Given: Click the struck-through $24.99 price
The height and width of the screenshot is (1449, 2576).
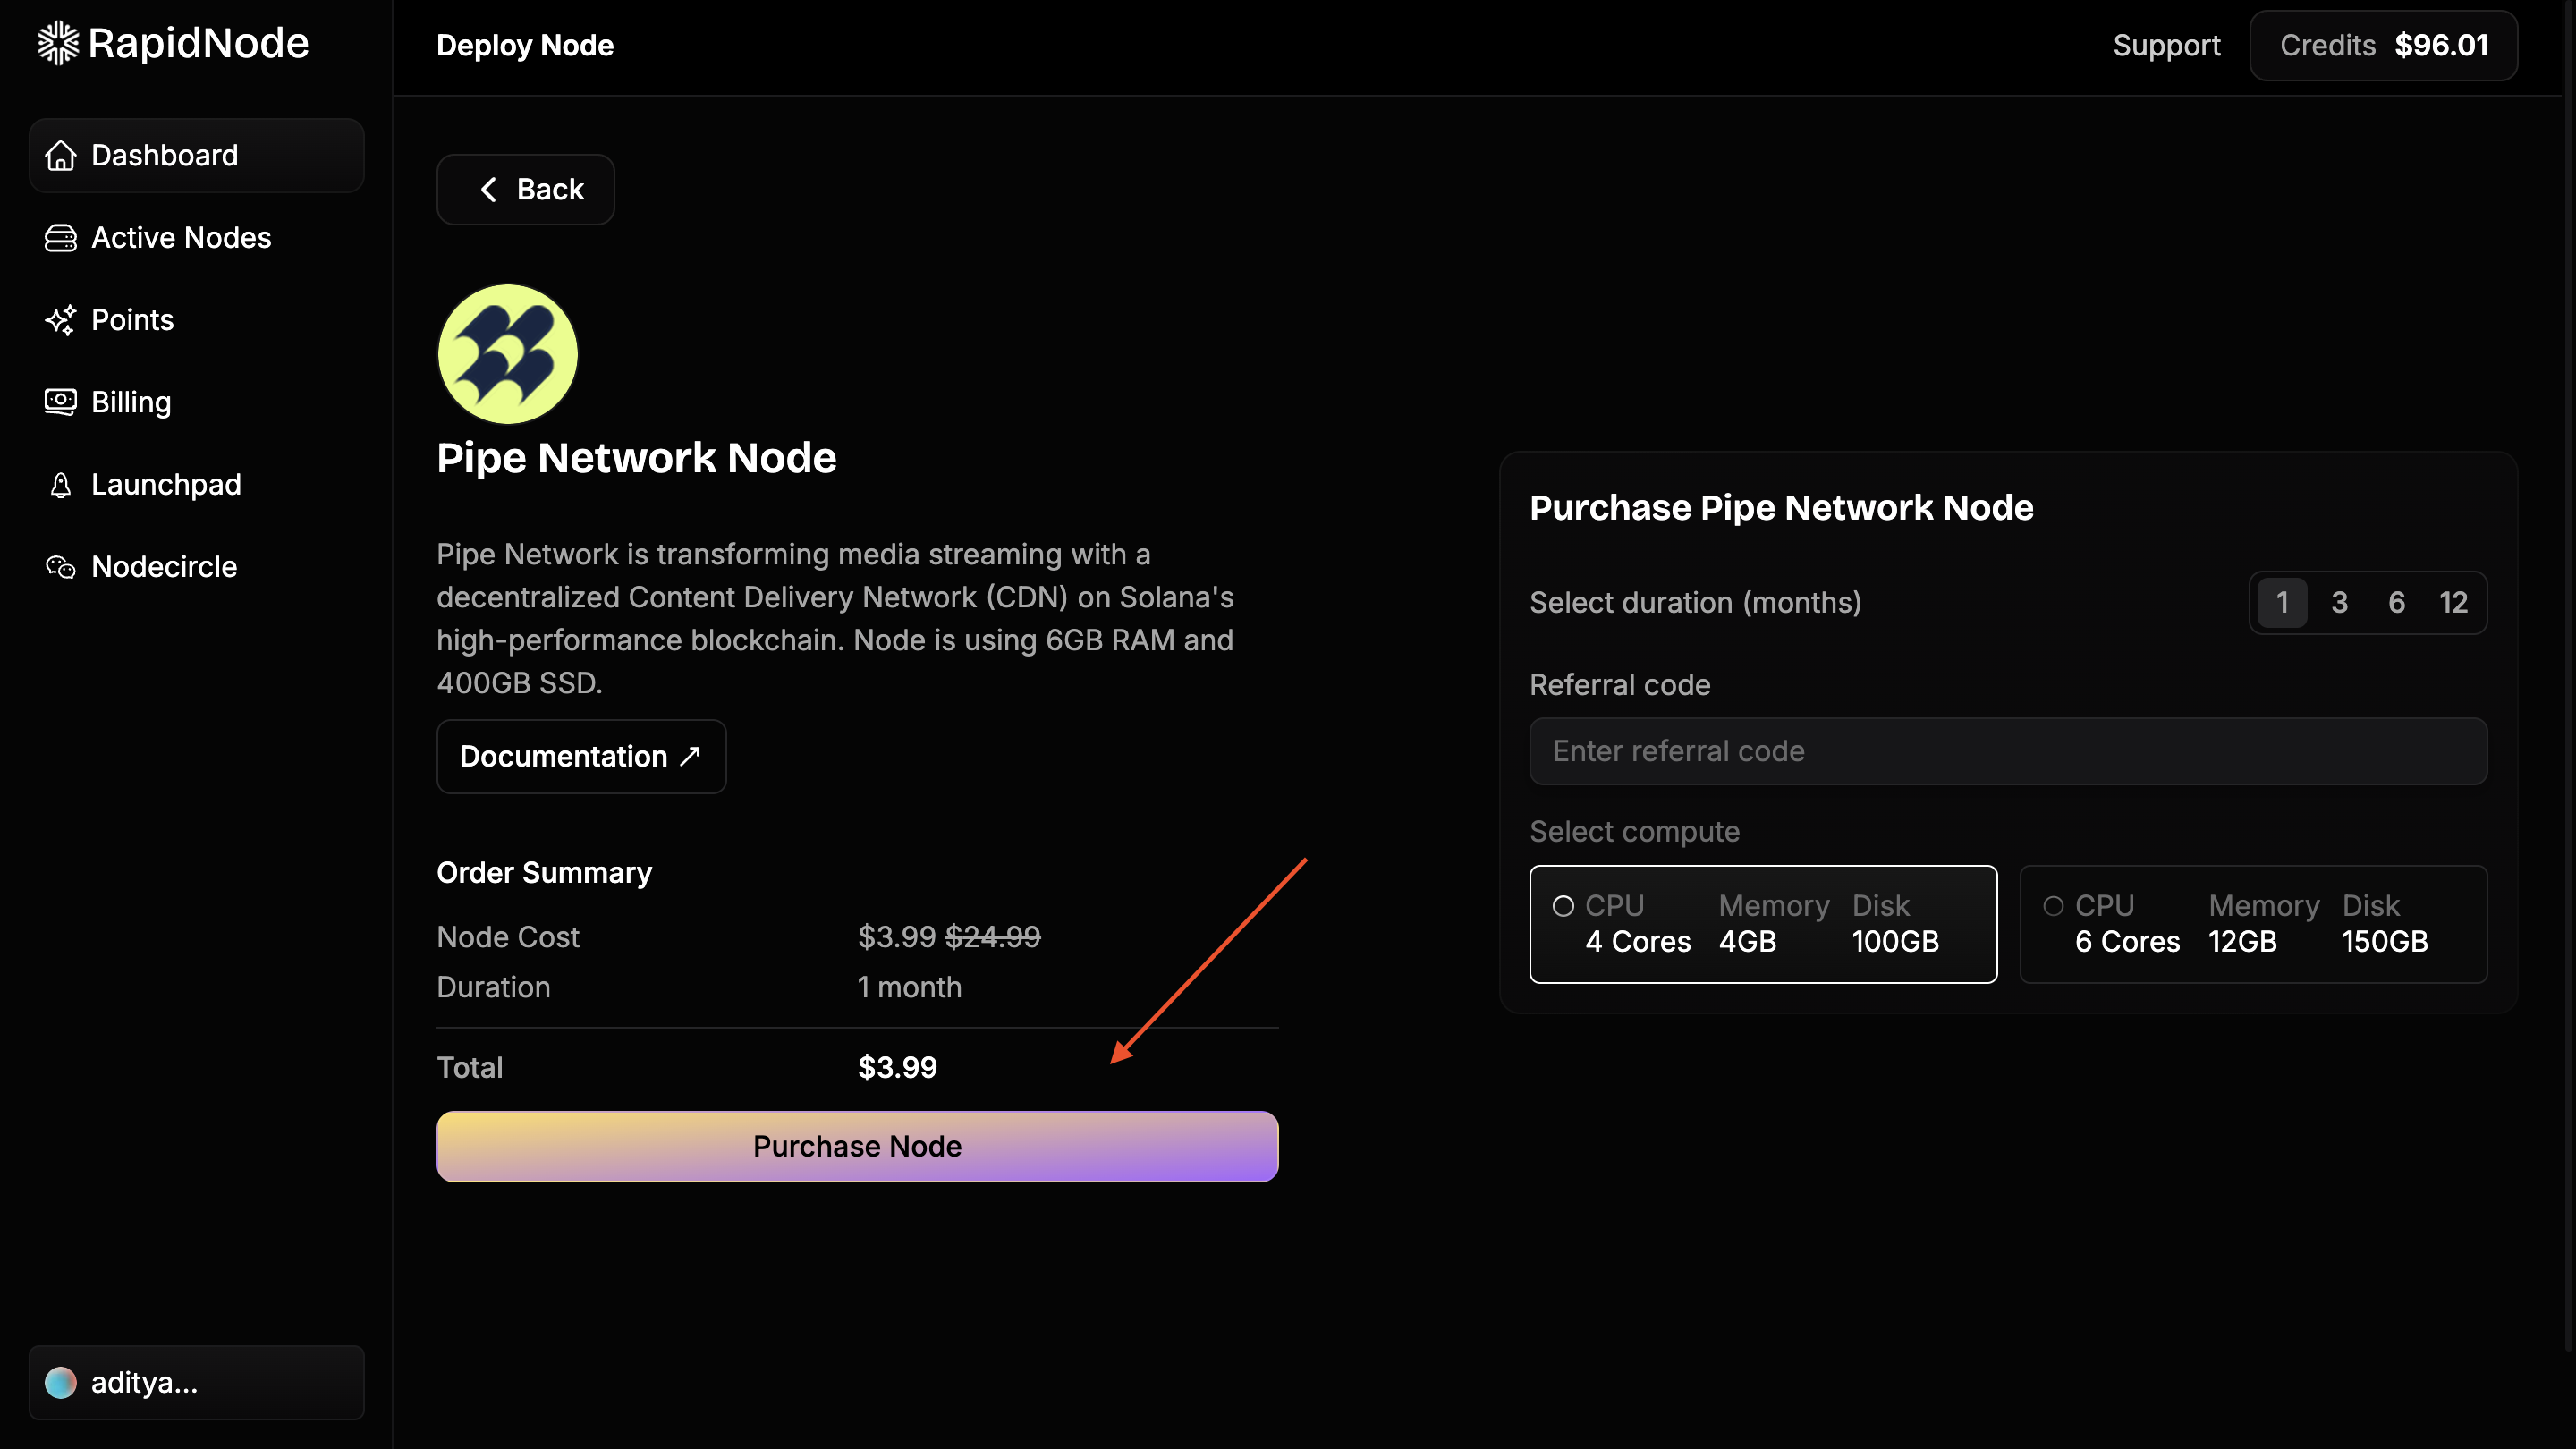Looking at the screenshot, I should 992,937.
